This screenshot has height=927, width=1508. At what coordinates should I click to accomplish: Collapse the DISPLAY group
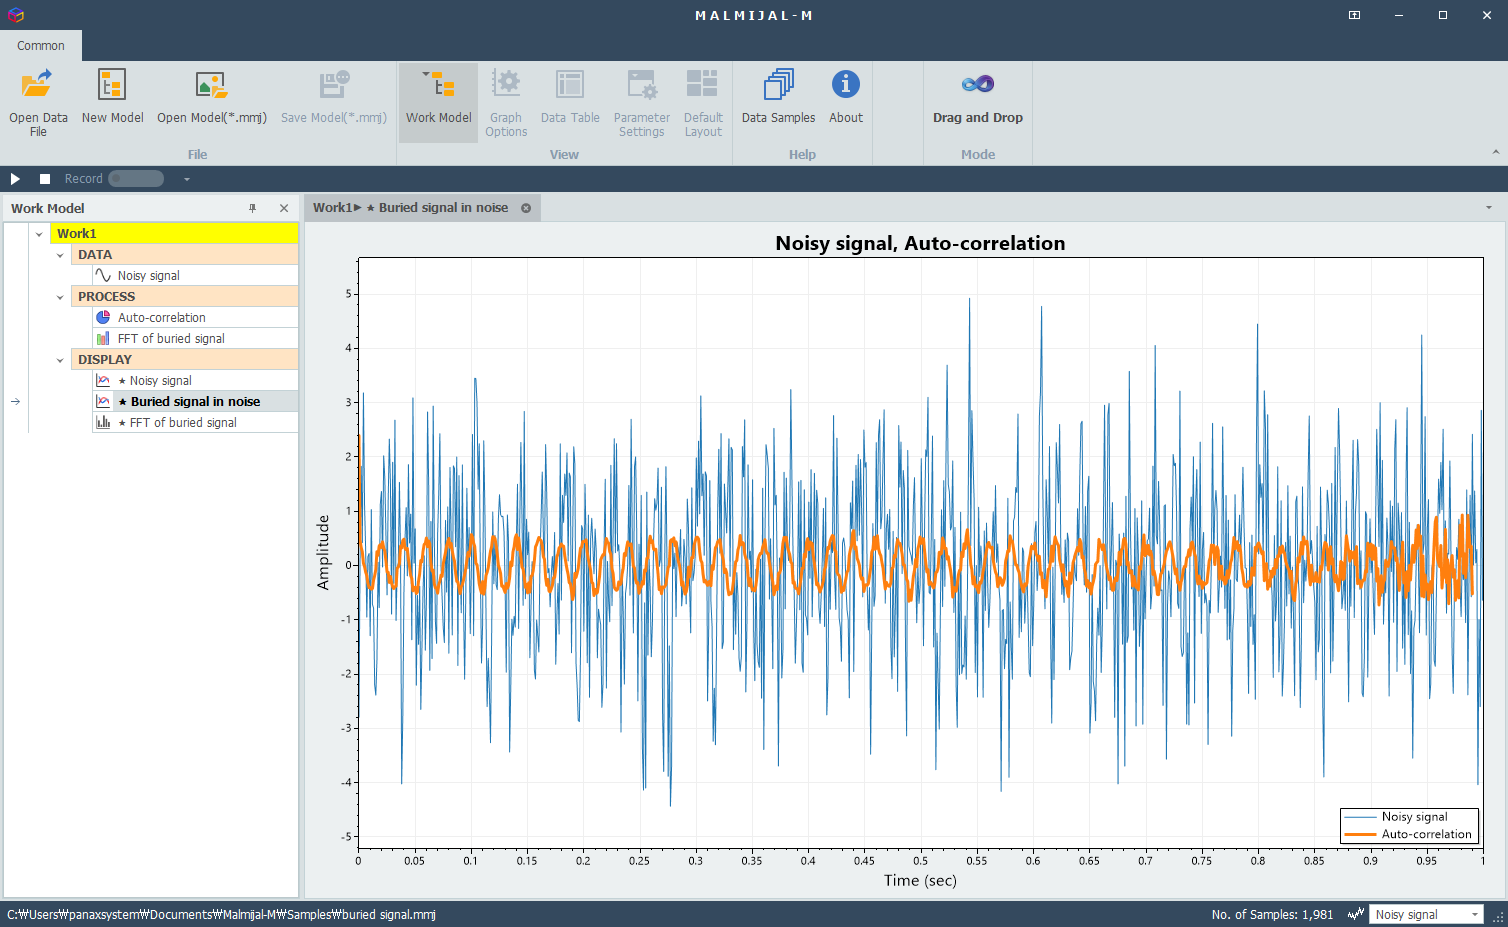click(x=60, y=360)
